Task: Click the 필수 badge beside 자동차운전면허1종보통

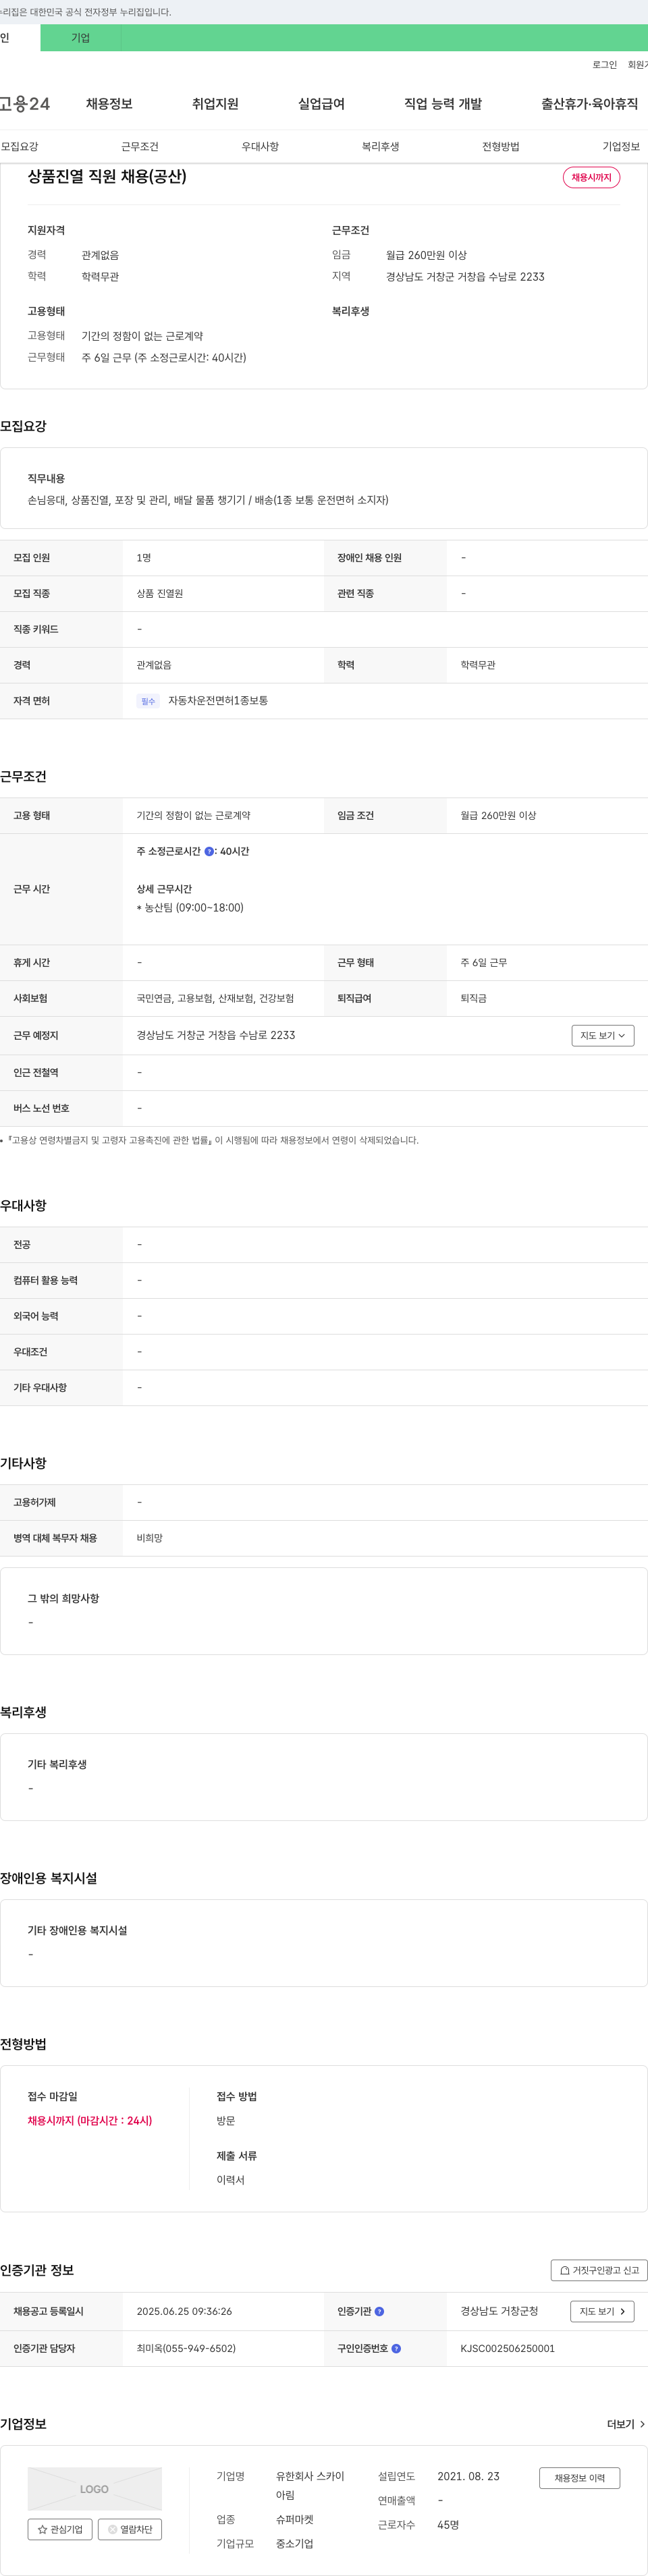Action: (148, 701)
